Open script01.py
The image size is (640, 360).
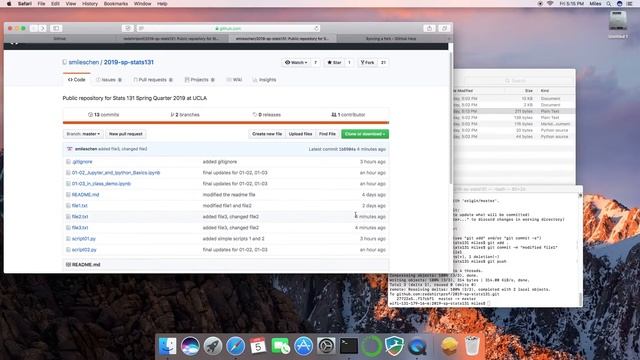pos(84,239)
